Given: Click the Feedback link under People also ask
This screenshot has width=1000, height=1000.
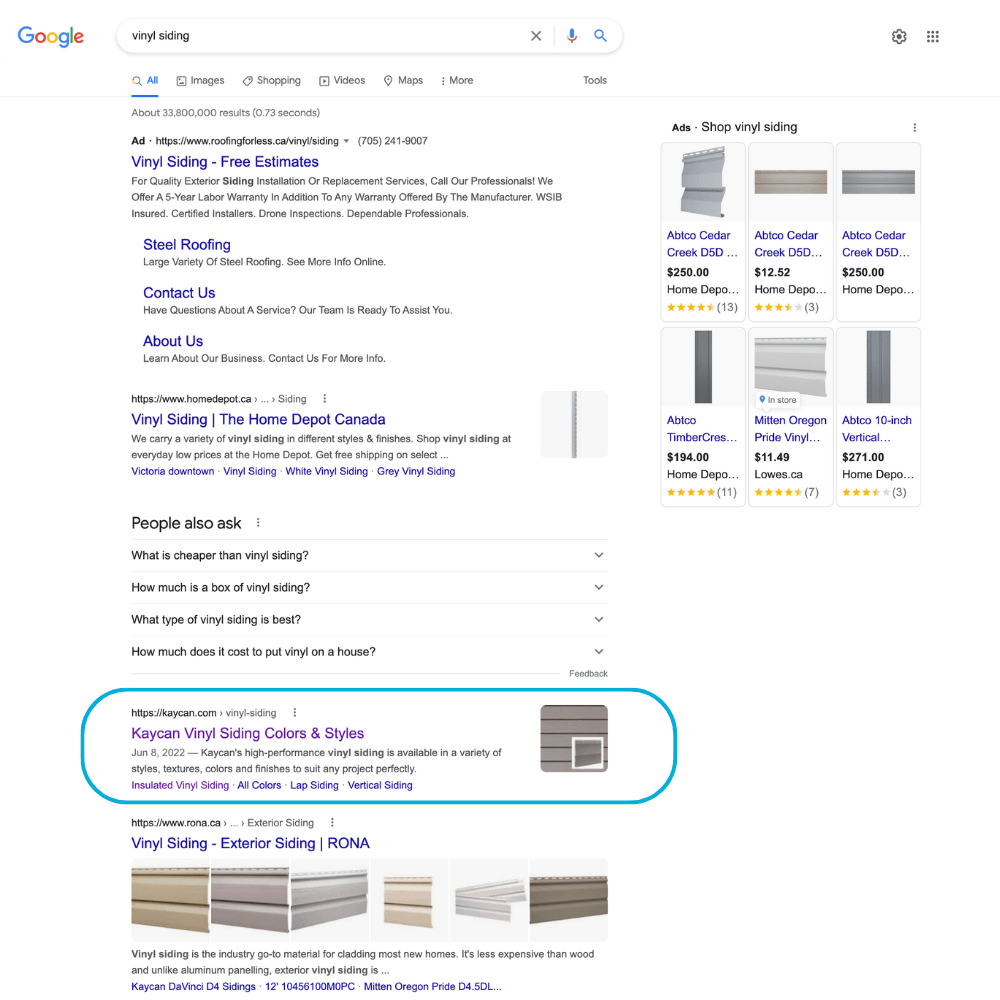Looking at the screenshot, I should point(588,673).
